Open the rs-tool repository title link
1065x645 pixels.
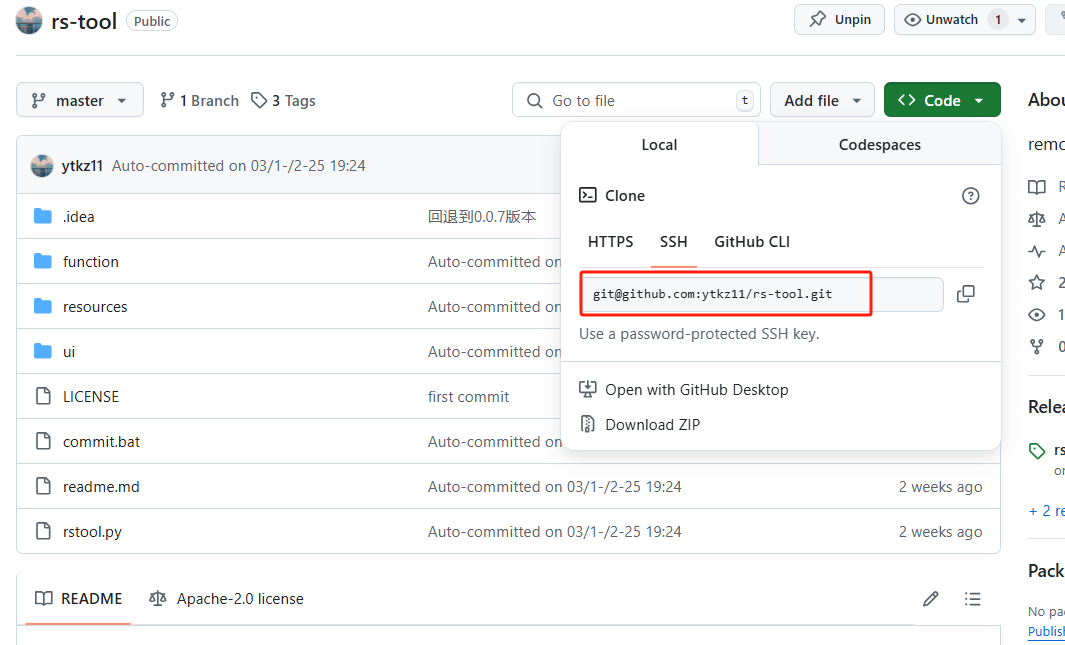[x=84, y=21]
